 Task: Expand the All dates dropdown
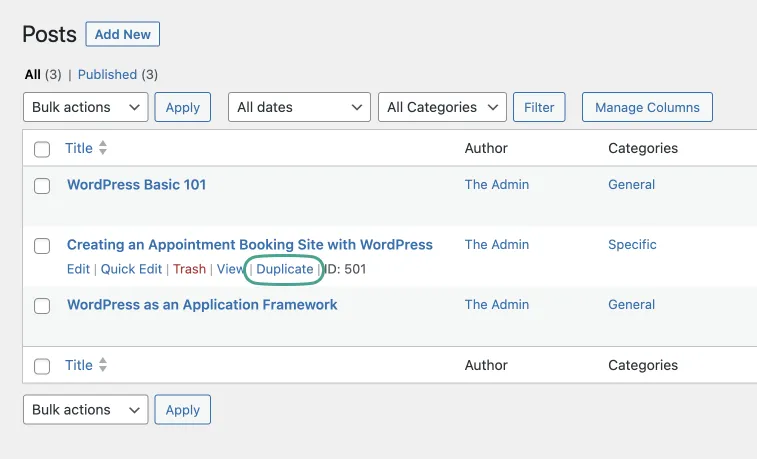tap(299, 107)
